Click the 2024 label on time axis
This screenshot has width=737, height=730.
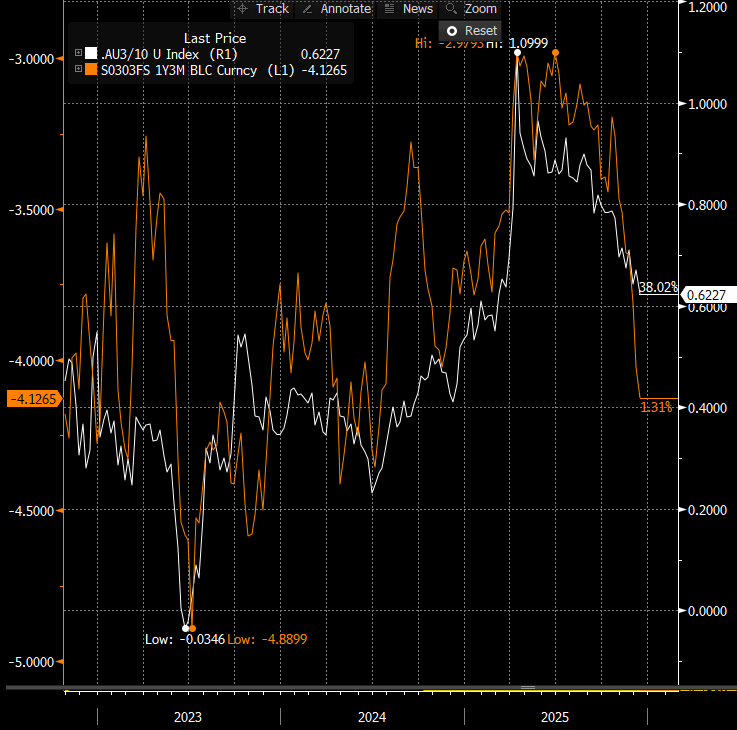(x=372, y=717)
